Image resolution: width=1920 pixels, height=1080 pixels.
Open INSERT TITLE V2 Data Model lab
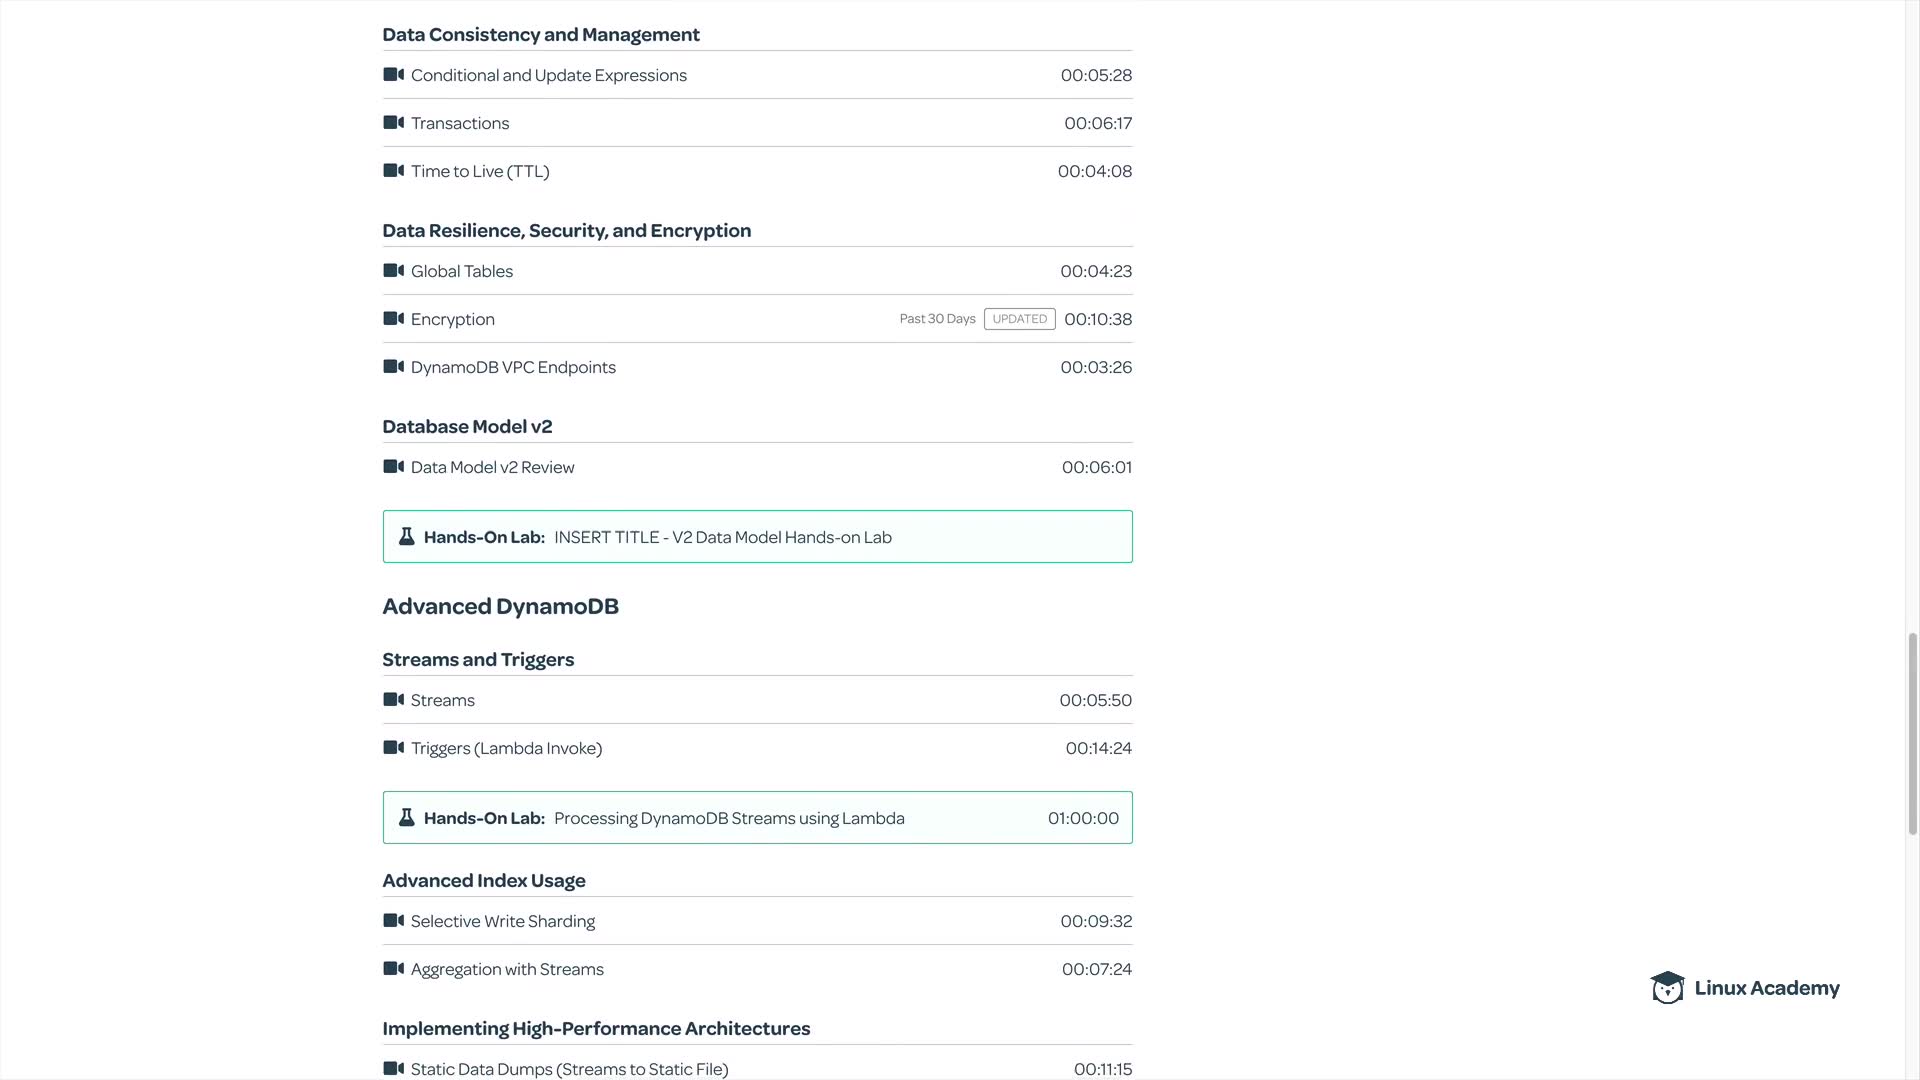(722, 538)
